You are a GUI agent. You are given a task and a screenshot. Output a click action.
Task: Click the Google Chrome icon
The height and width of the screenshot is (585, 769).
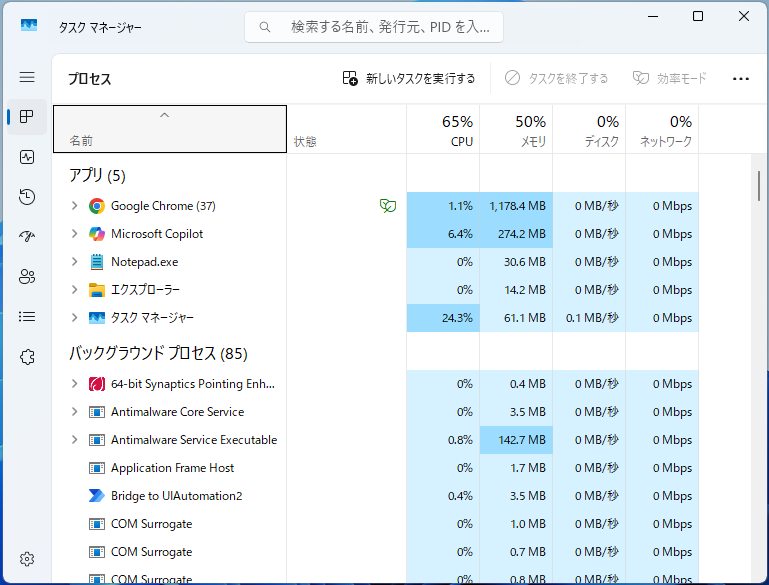click(x=97, y=206)
